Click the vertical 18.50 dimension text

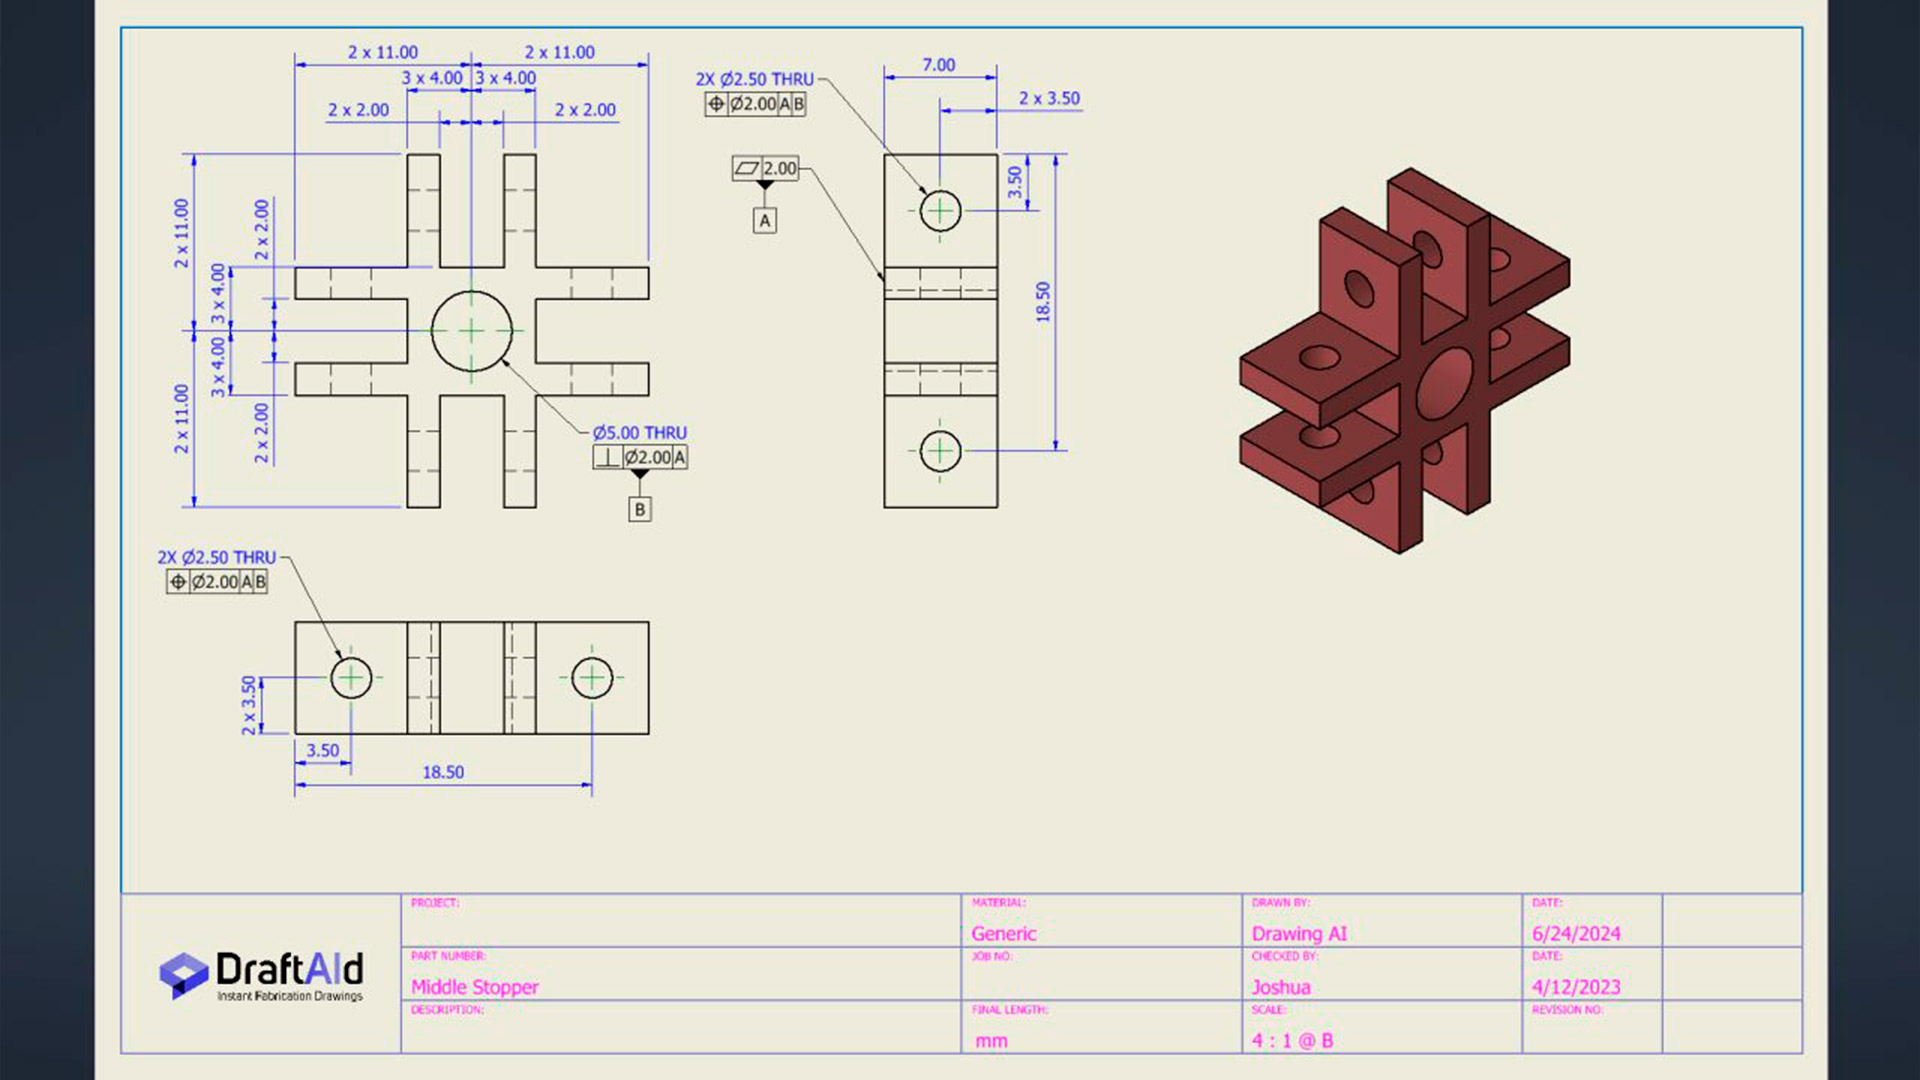[1043, 301]
